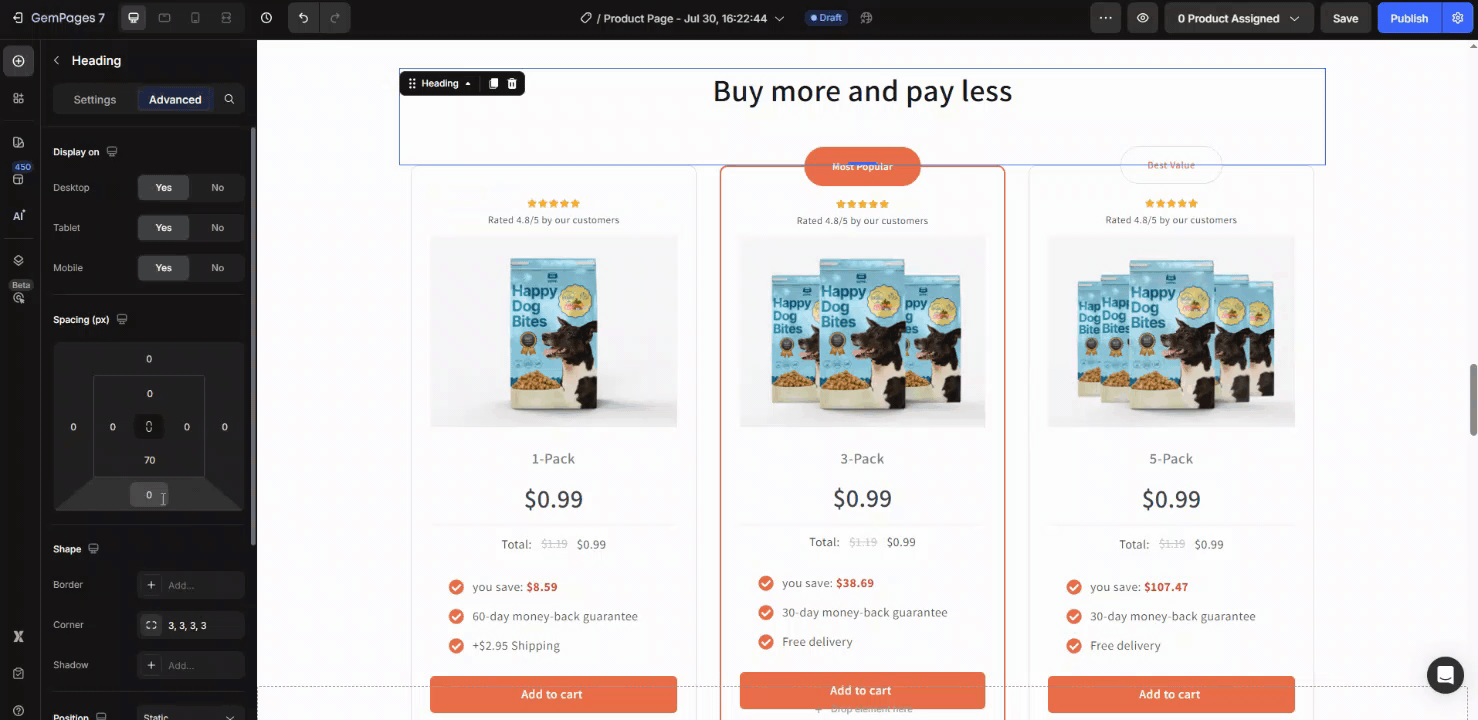Delete the Heading element with trash icon

tap(512, 84)
